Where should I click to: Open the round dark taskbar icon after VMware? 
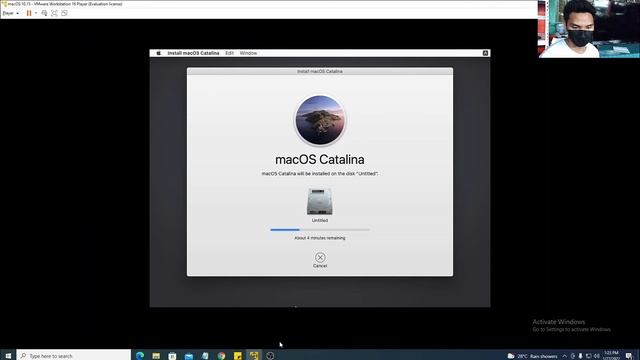pos(270,356)
